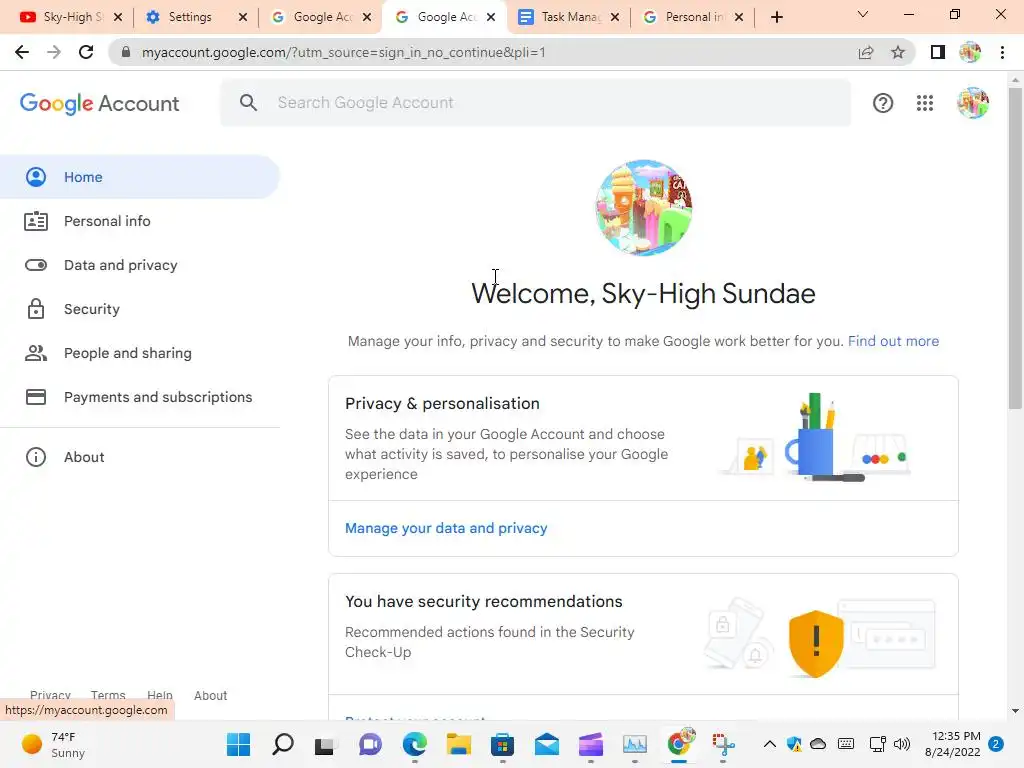Open Microsoft Store from taskbar
The height and width of the screenshot is (768, 1024).
[x=502, y=744]
